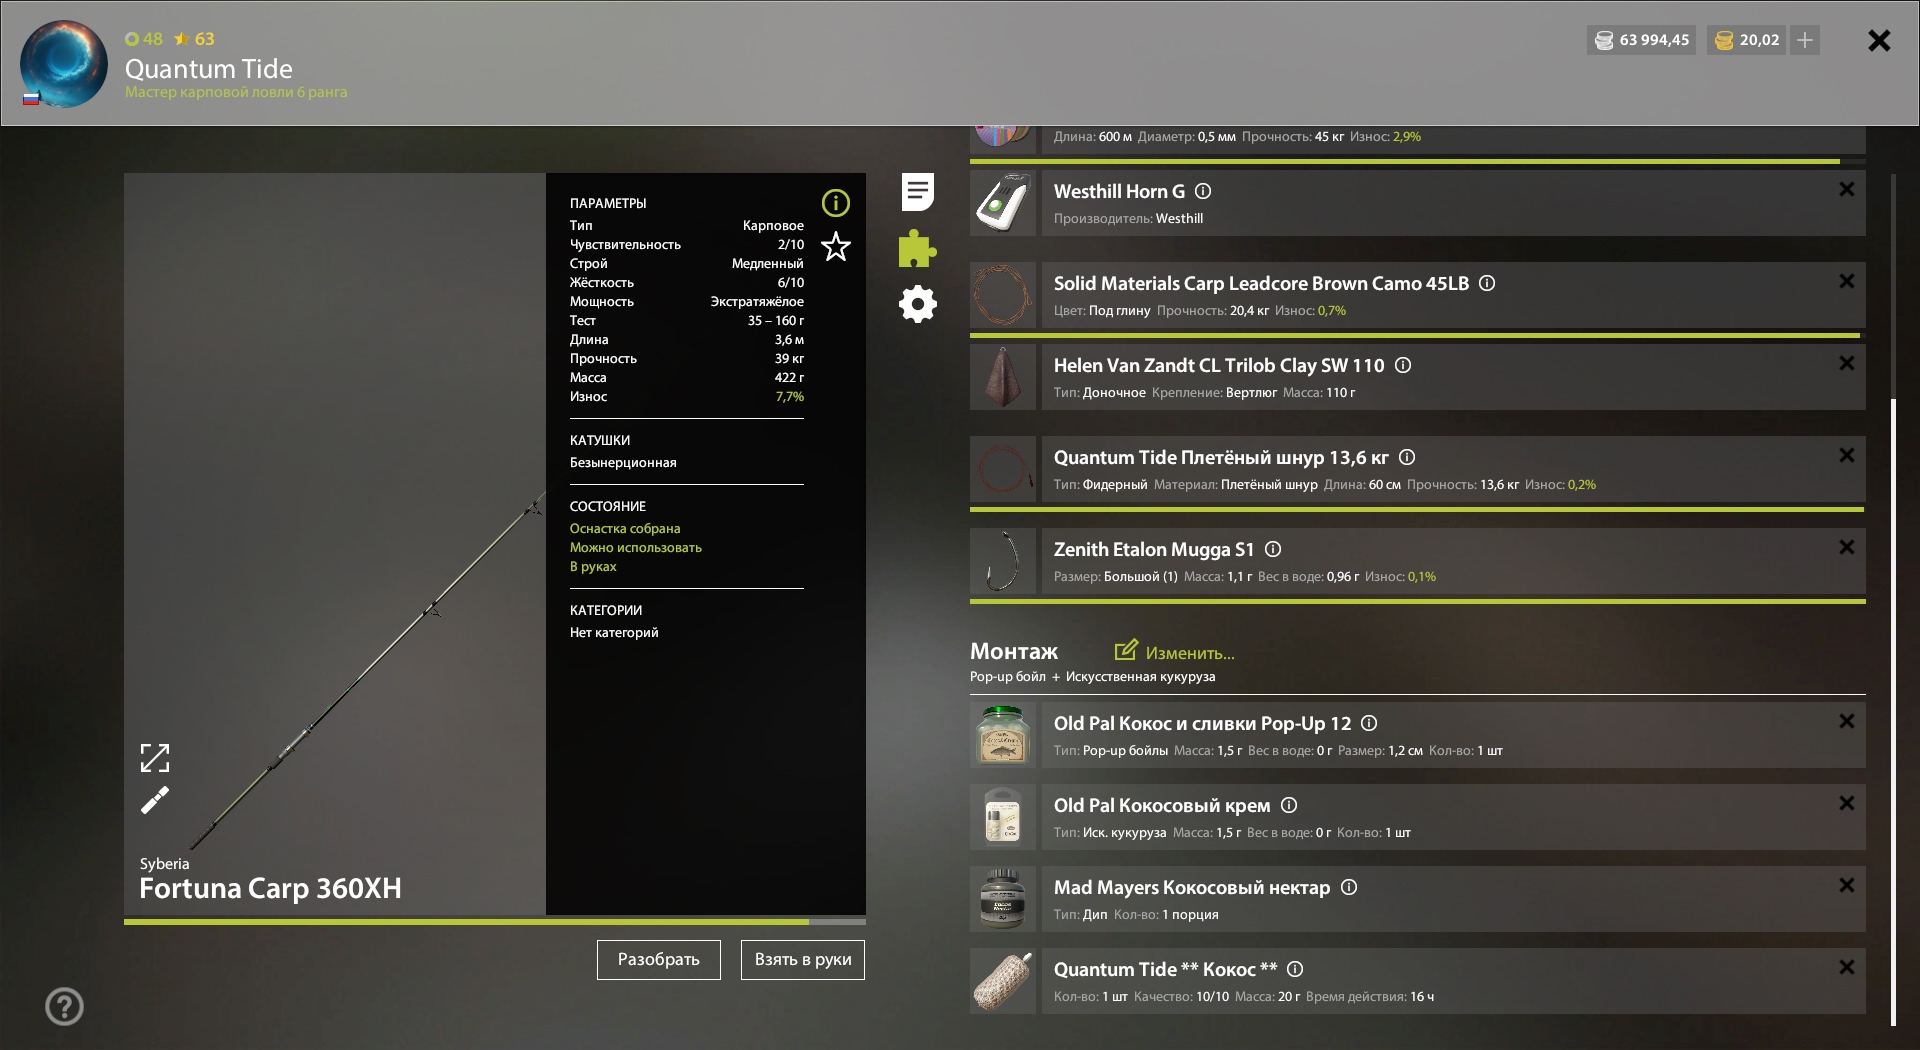Open the gear settings tab

[917, 304]
